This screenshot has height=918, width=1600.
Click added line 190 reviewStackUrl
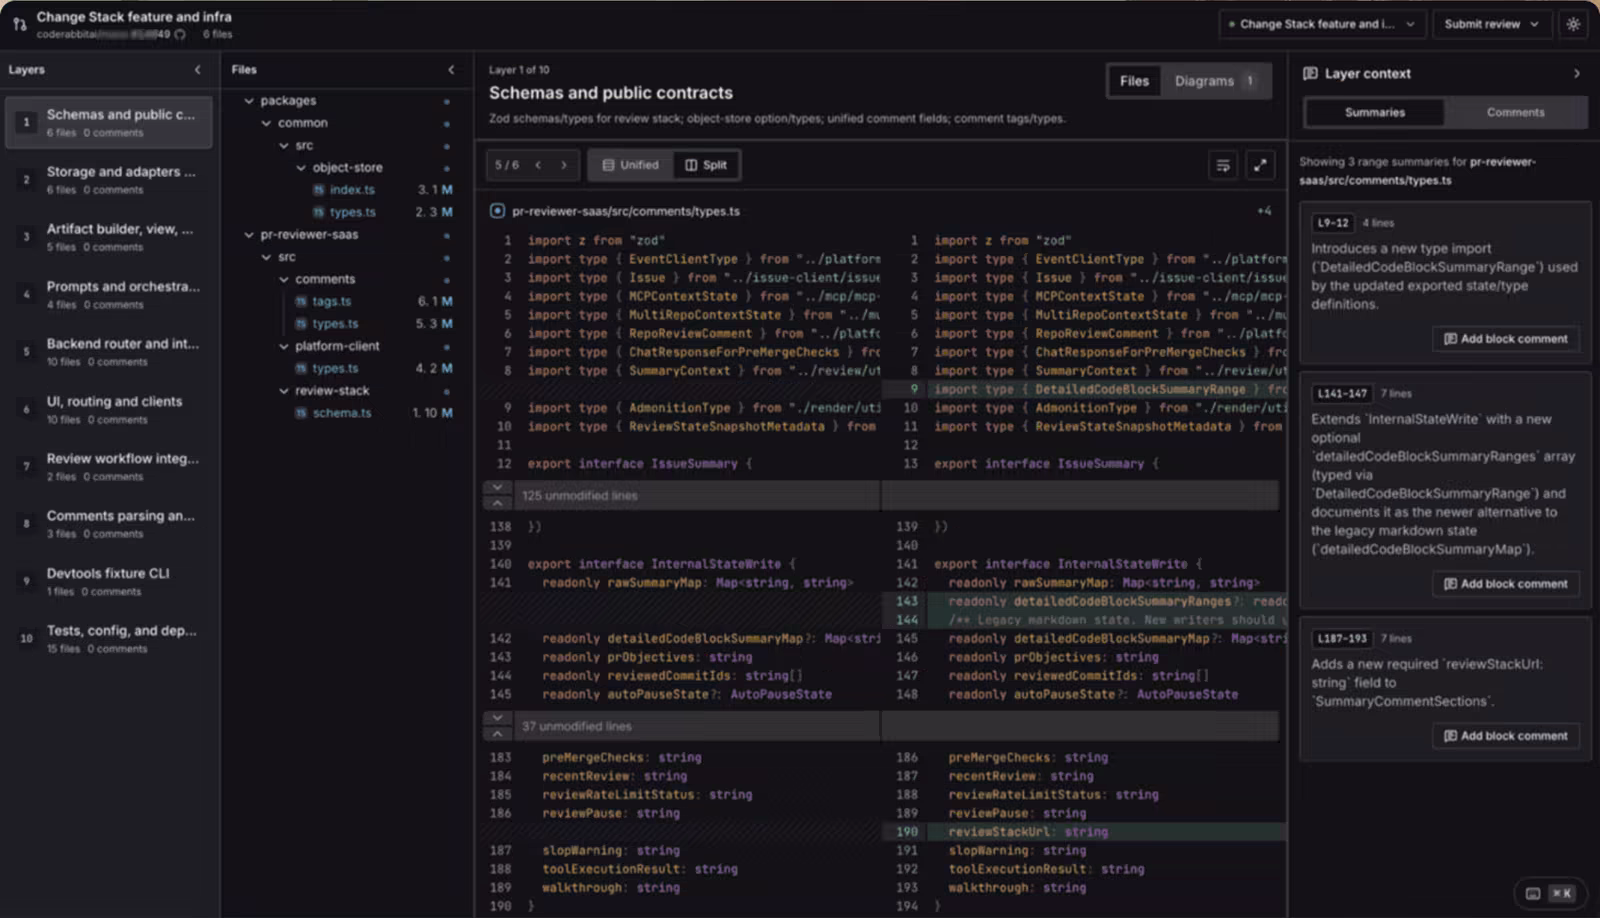click(1084, 832)
